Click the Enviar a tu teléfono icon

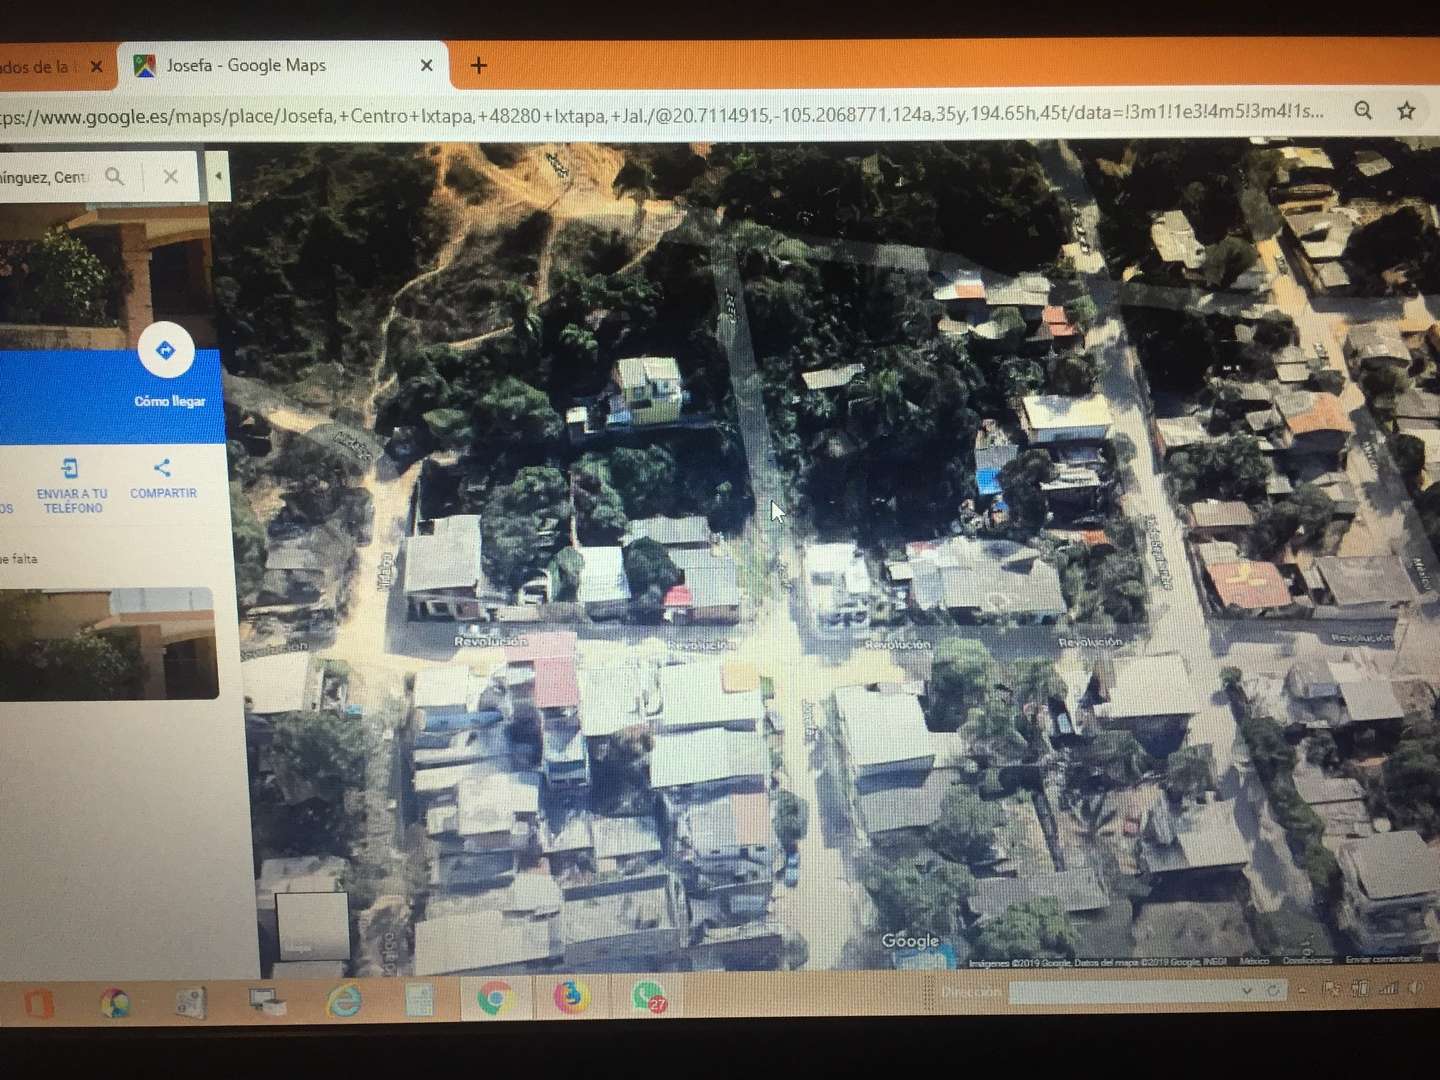pos(70,468)
